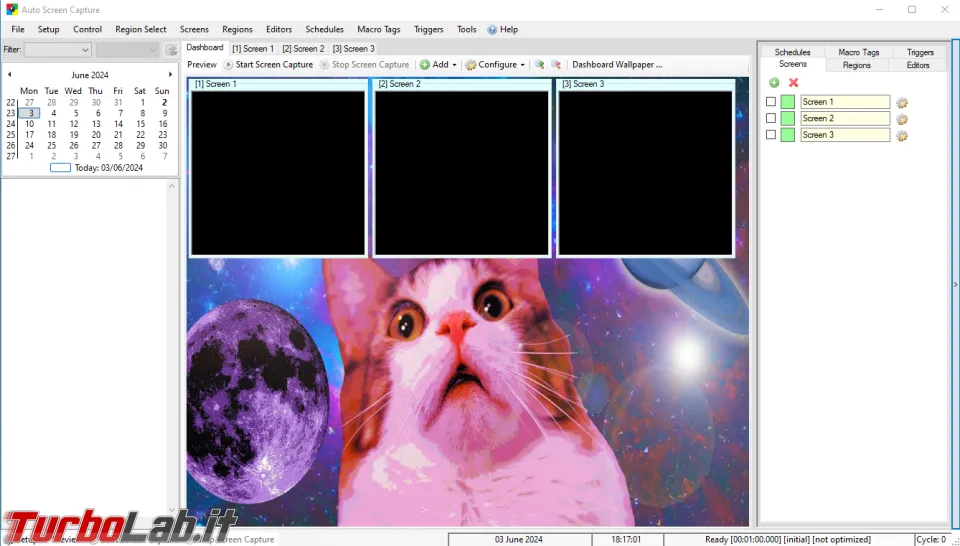
Task: Click the Screen 2 name input field
Action: pyautogui.click(x=845, y=118)
